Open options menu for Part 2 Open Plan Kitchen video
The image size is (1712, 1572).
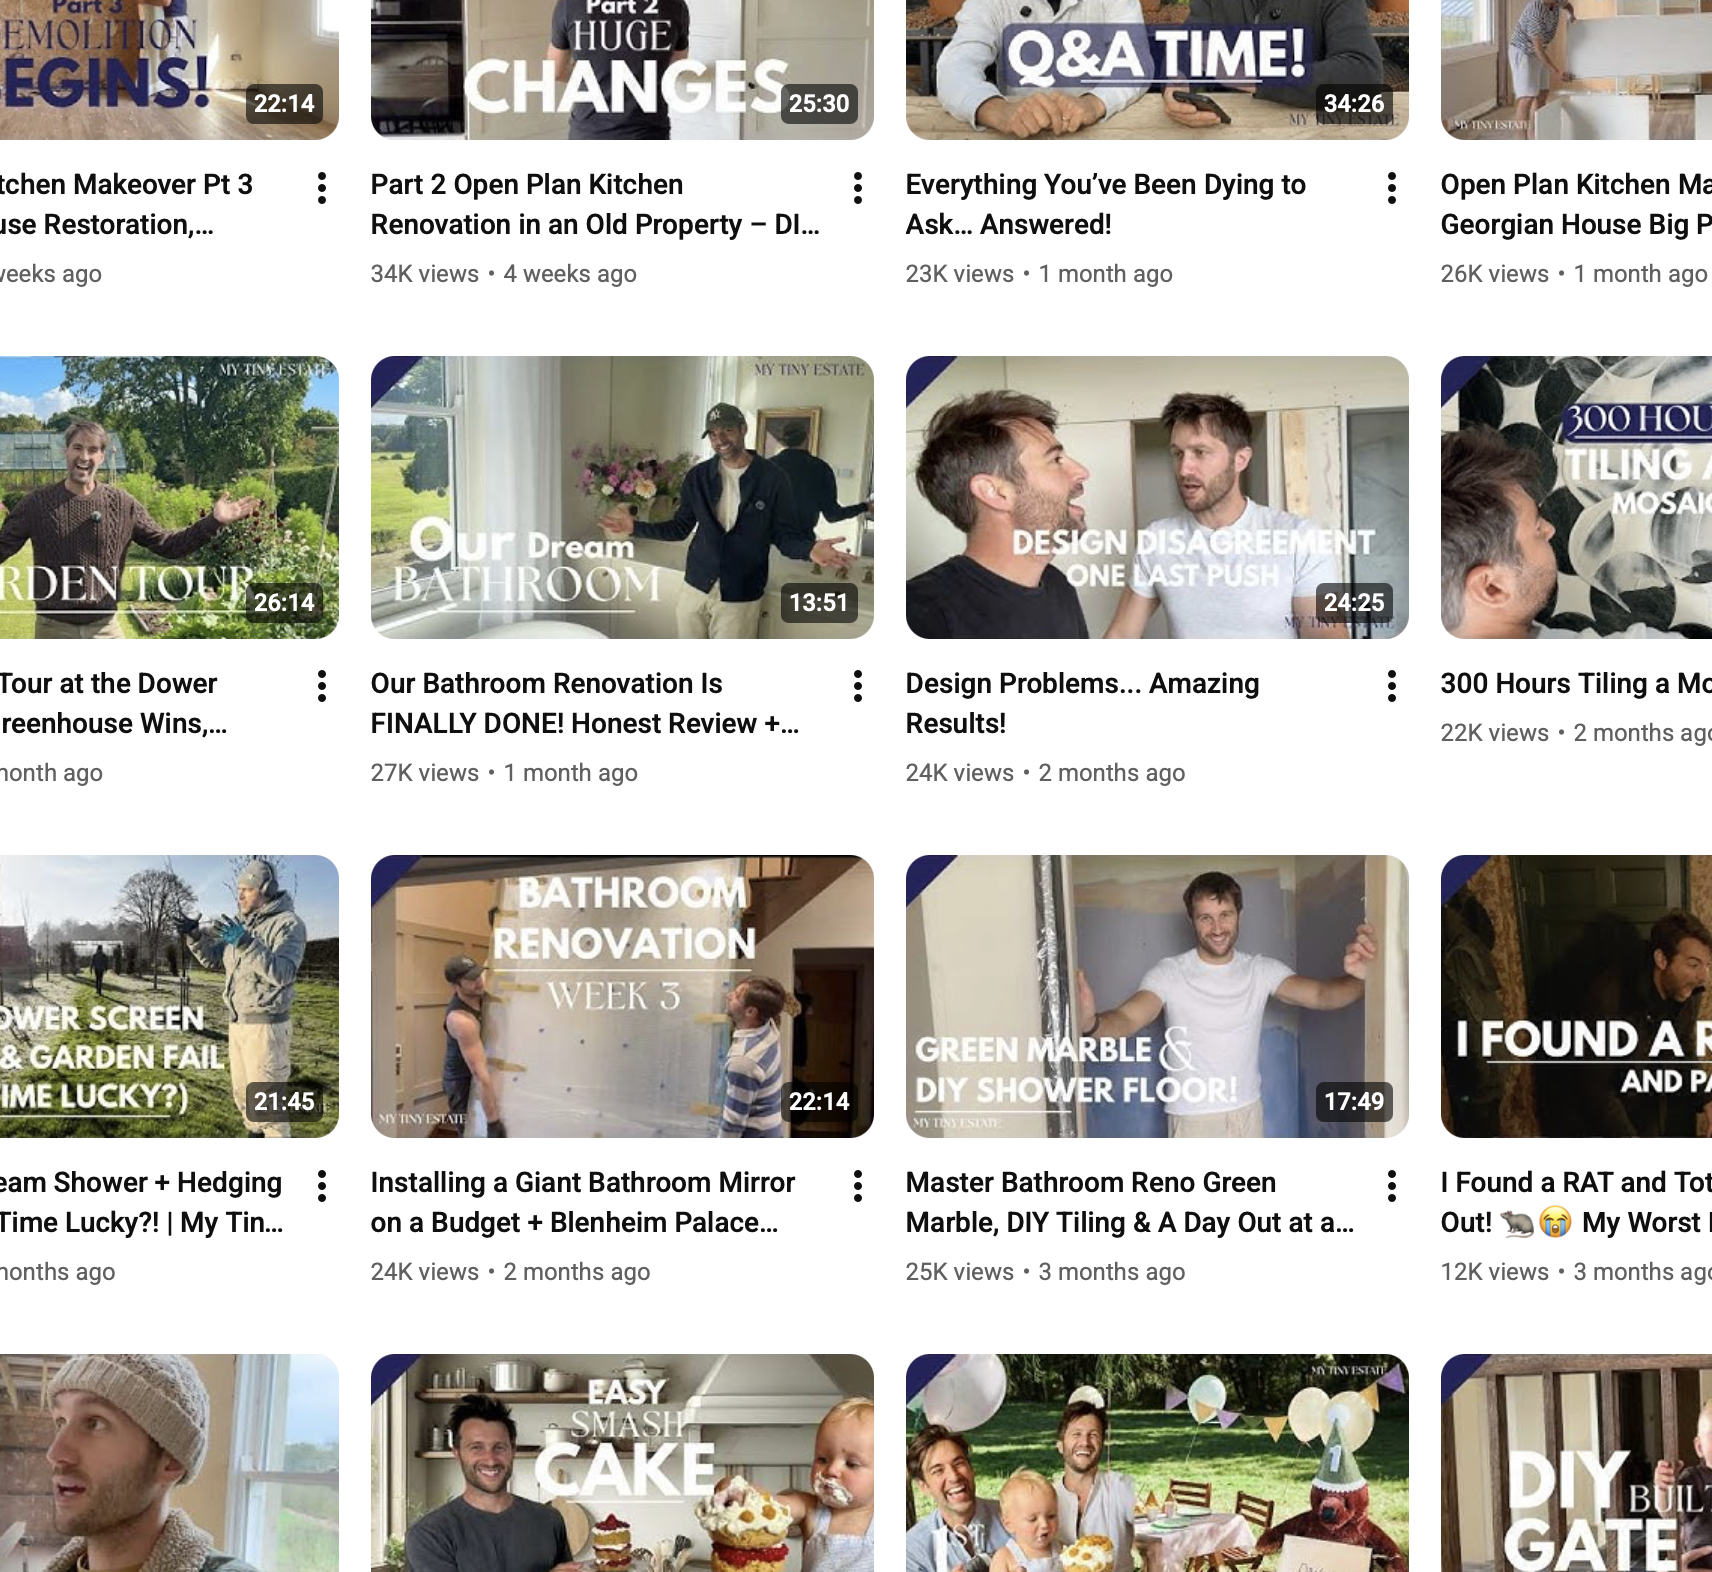pyautogui.click(x=858, y=188)
